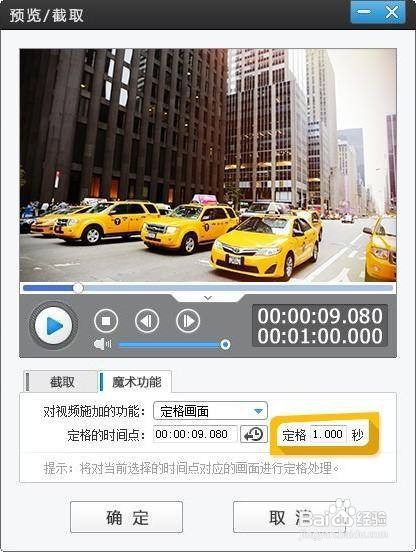Minimize the 预览/截取 dialog

(364, 12)
